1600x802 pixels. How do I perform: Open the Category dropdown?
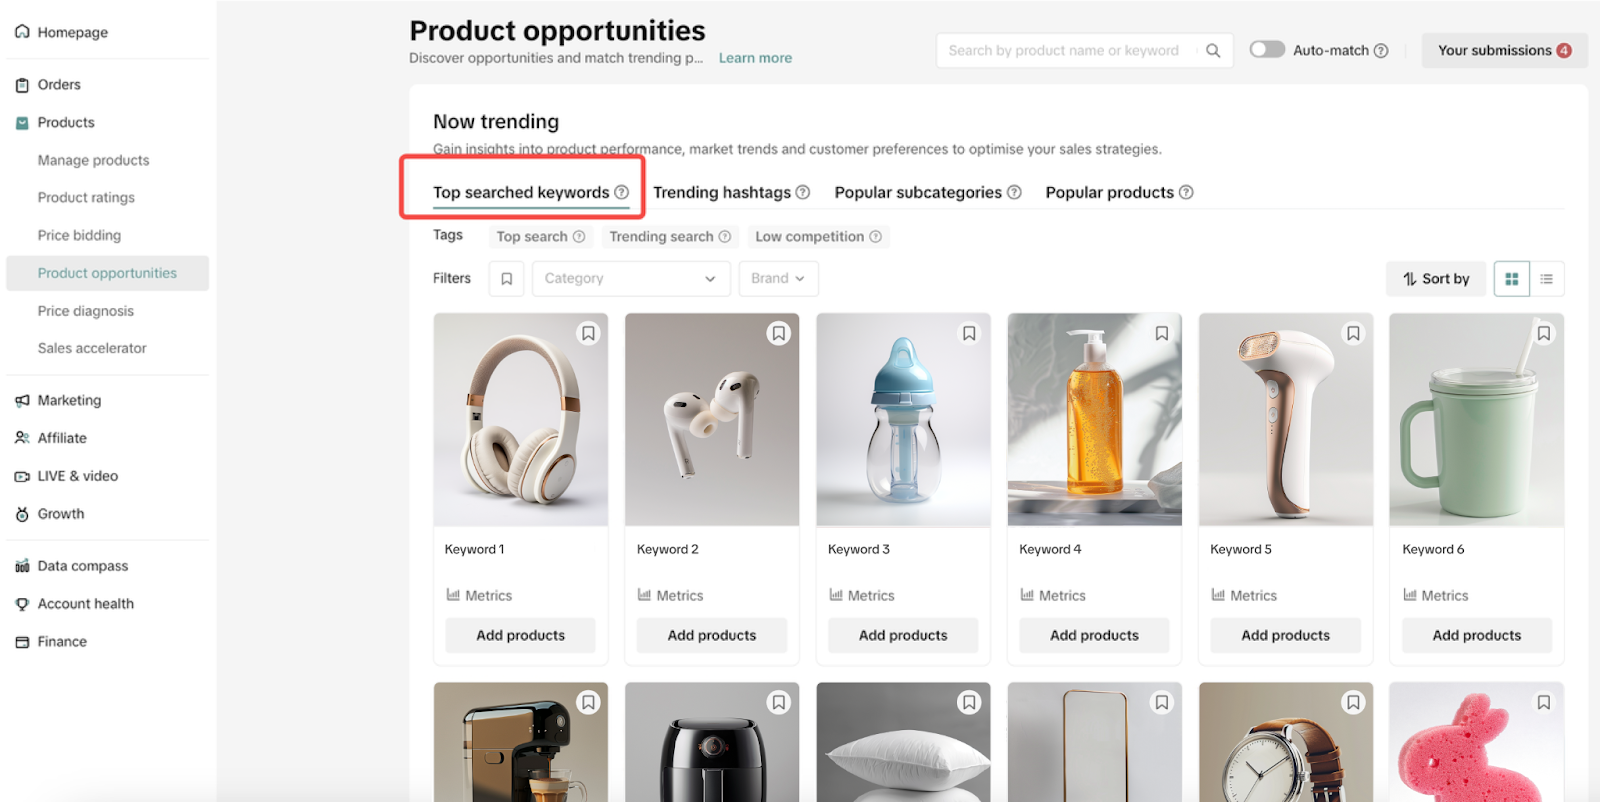pos(630,278)
